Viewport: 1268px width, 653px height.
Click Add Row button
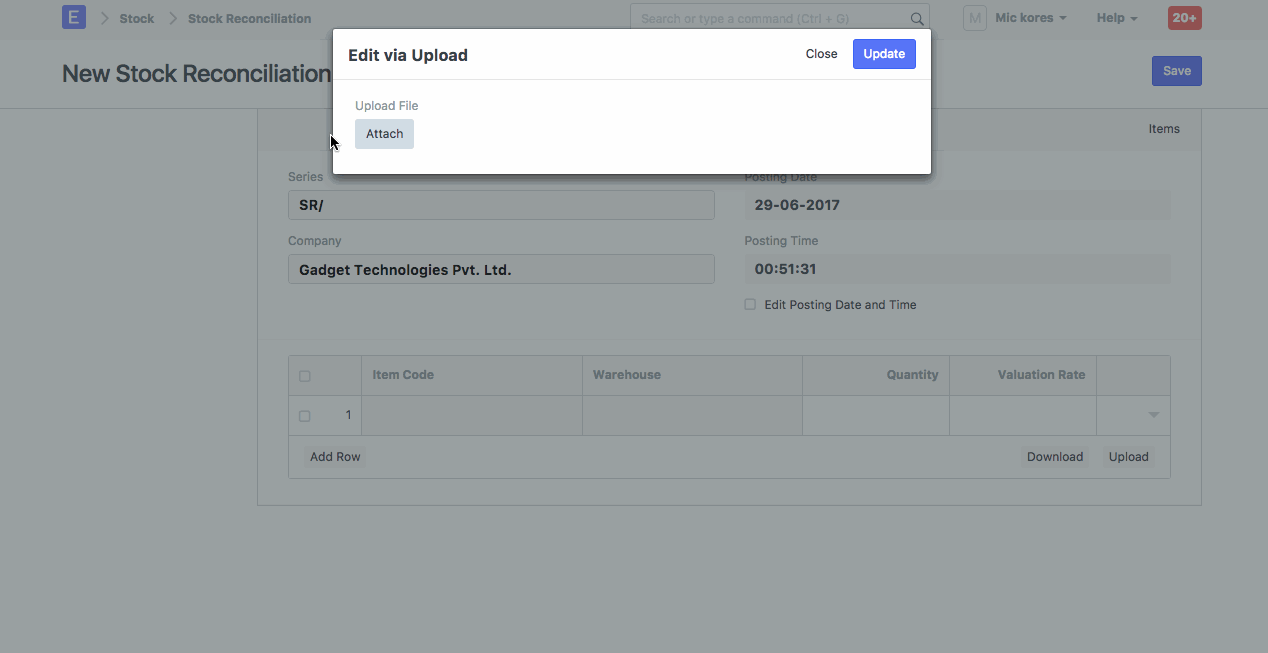335,457
